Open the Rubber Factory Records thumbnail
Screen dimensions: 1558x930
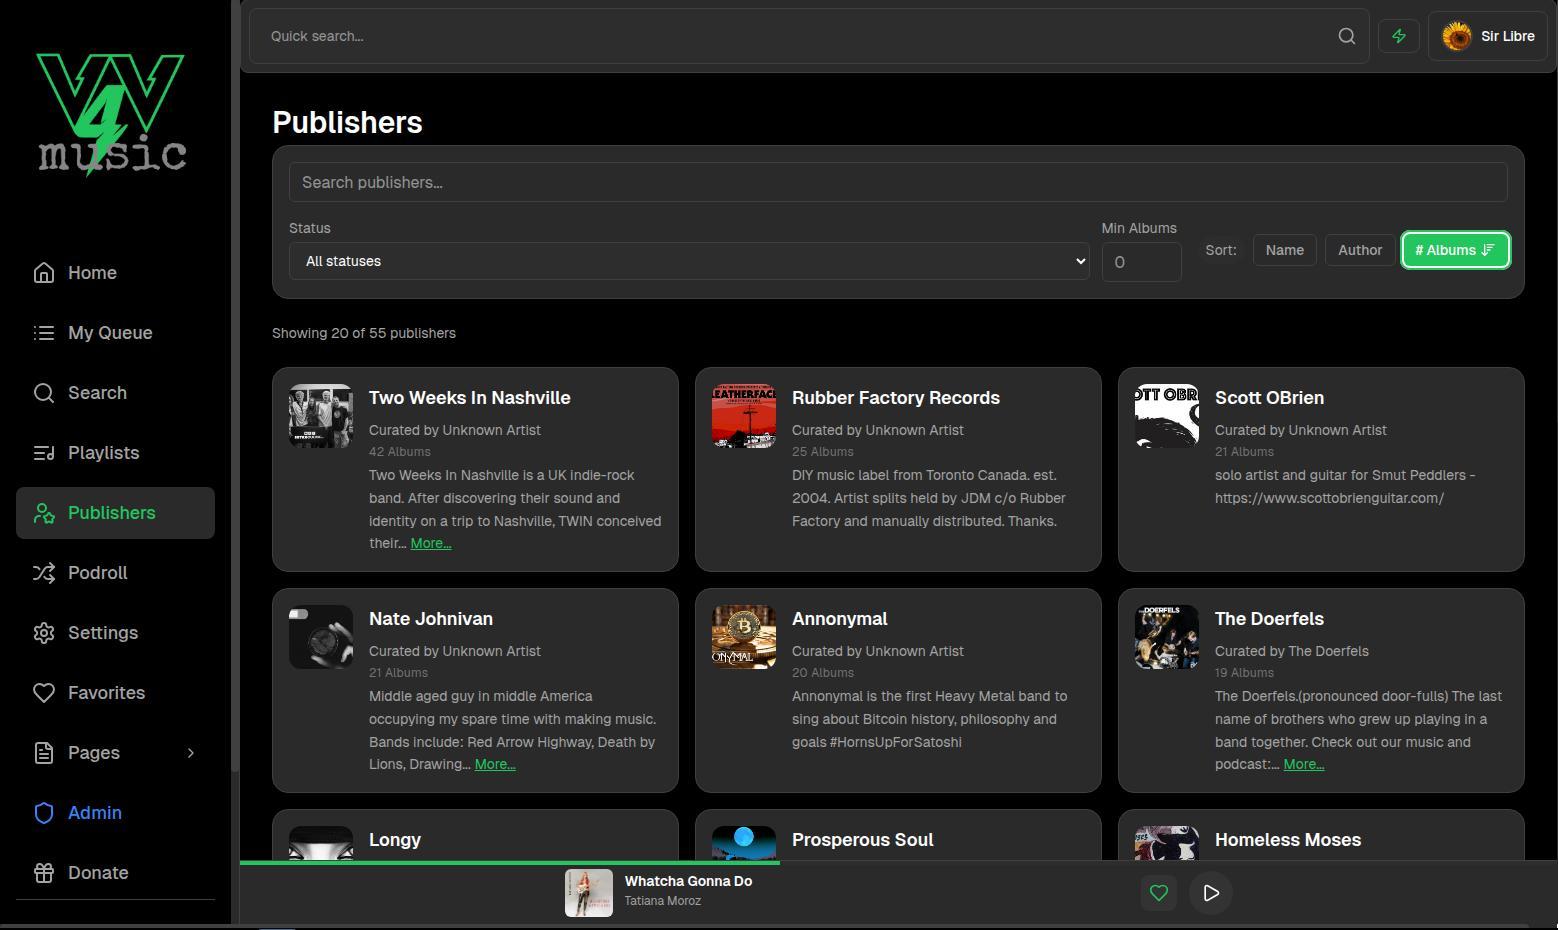tap(743, 416)
